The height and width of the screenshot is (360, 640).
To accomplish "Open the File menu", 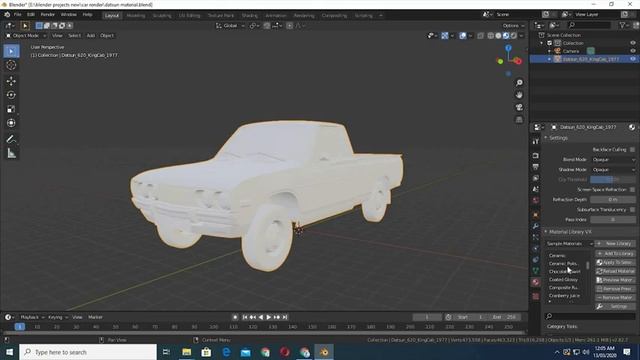I will [18, 14].
